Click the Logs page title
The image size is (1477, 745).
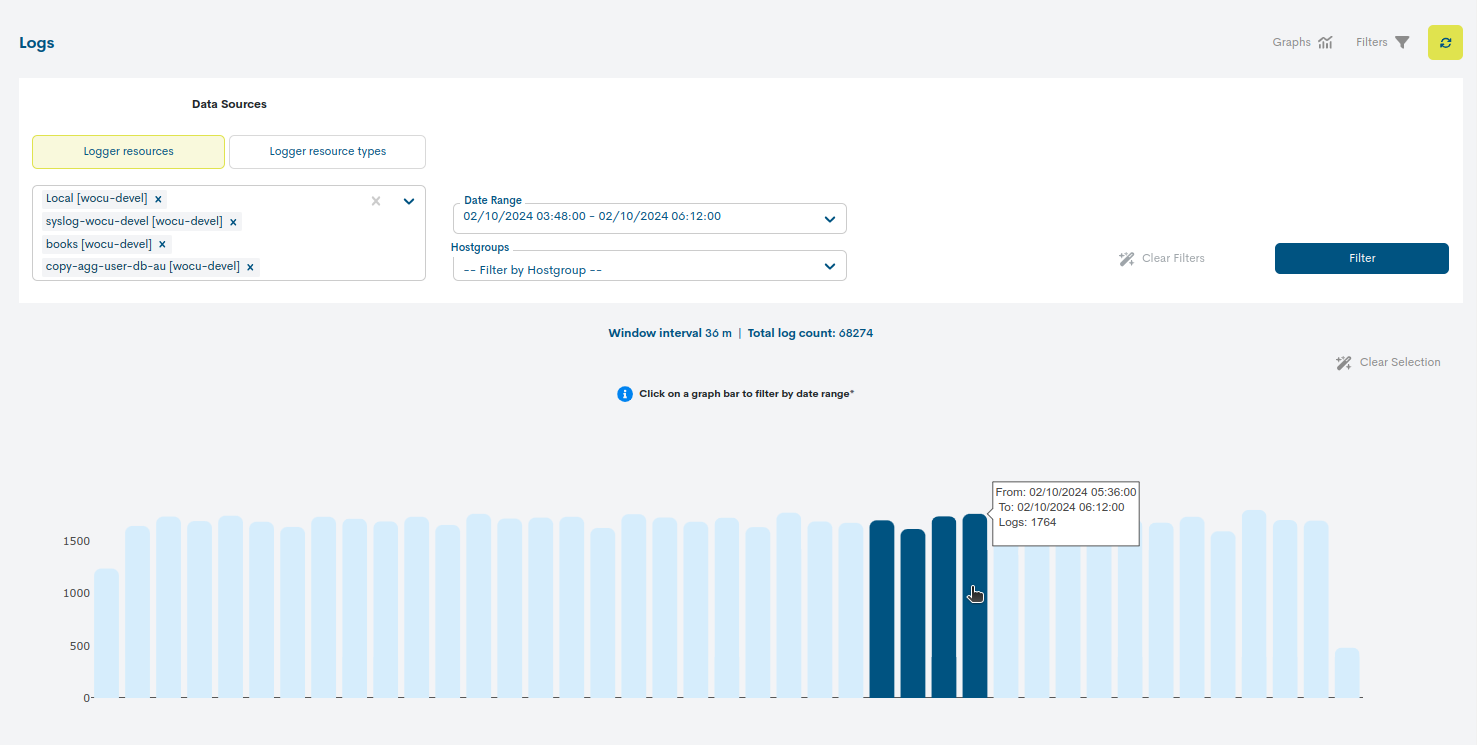37,43
